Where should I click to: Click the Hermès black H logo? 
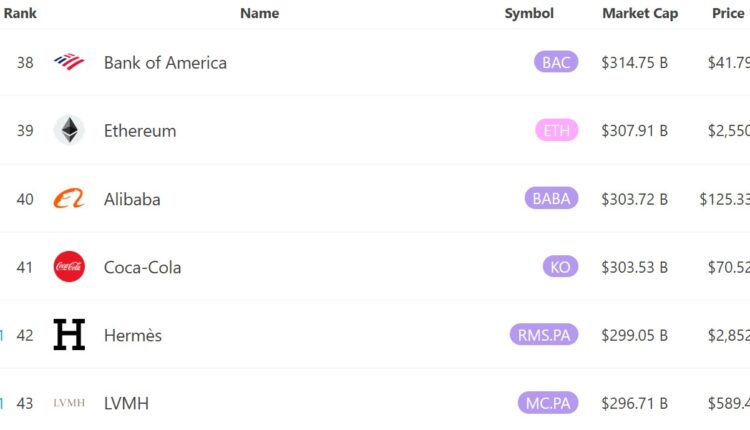click(69, 335)
